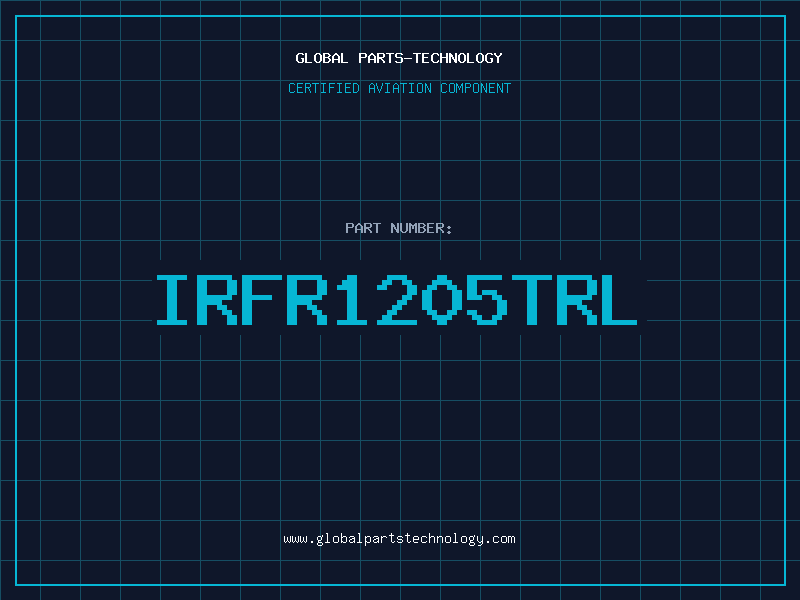The height and width of the screenshot is (600, 800).
Task: Open the www.globalpartstechnology.com link
Action: (x=399, y=539)
